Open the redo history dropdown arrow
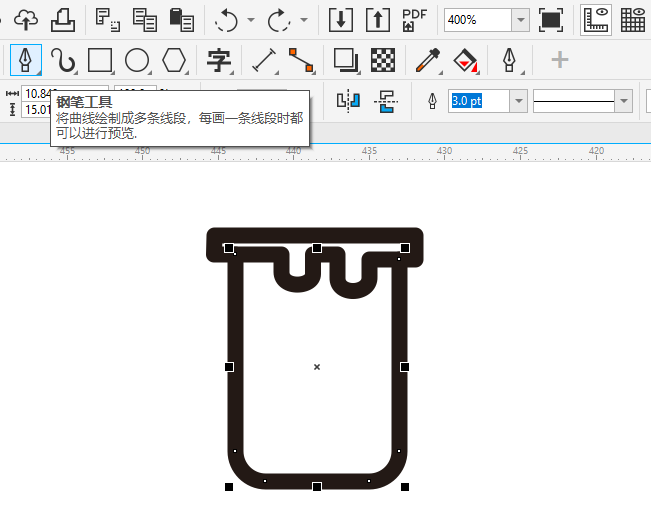This screenshot has height=531, width=651. (x=304, y=20)
